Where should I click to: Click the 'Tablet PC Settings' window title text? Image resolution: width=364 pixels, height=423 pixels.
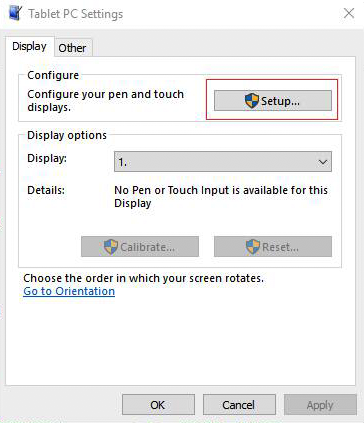point(76,14)
